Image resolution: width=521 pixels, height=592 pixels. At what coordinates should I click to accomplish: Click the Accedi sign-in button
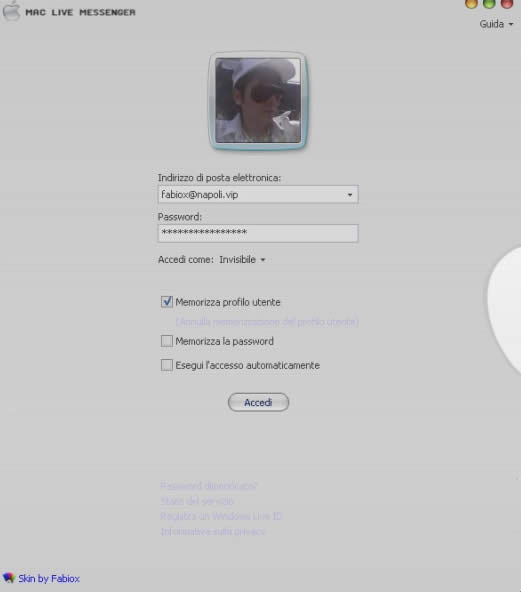[x=258, y=402]
